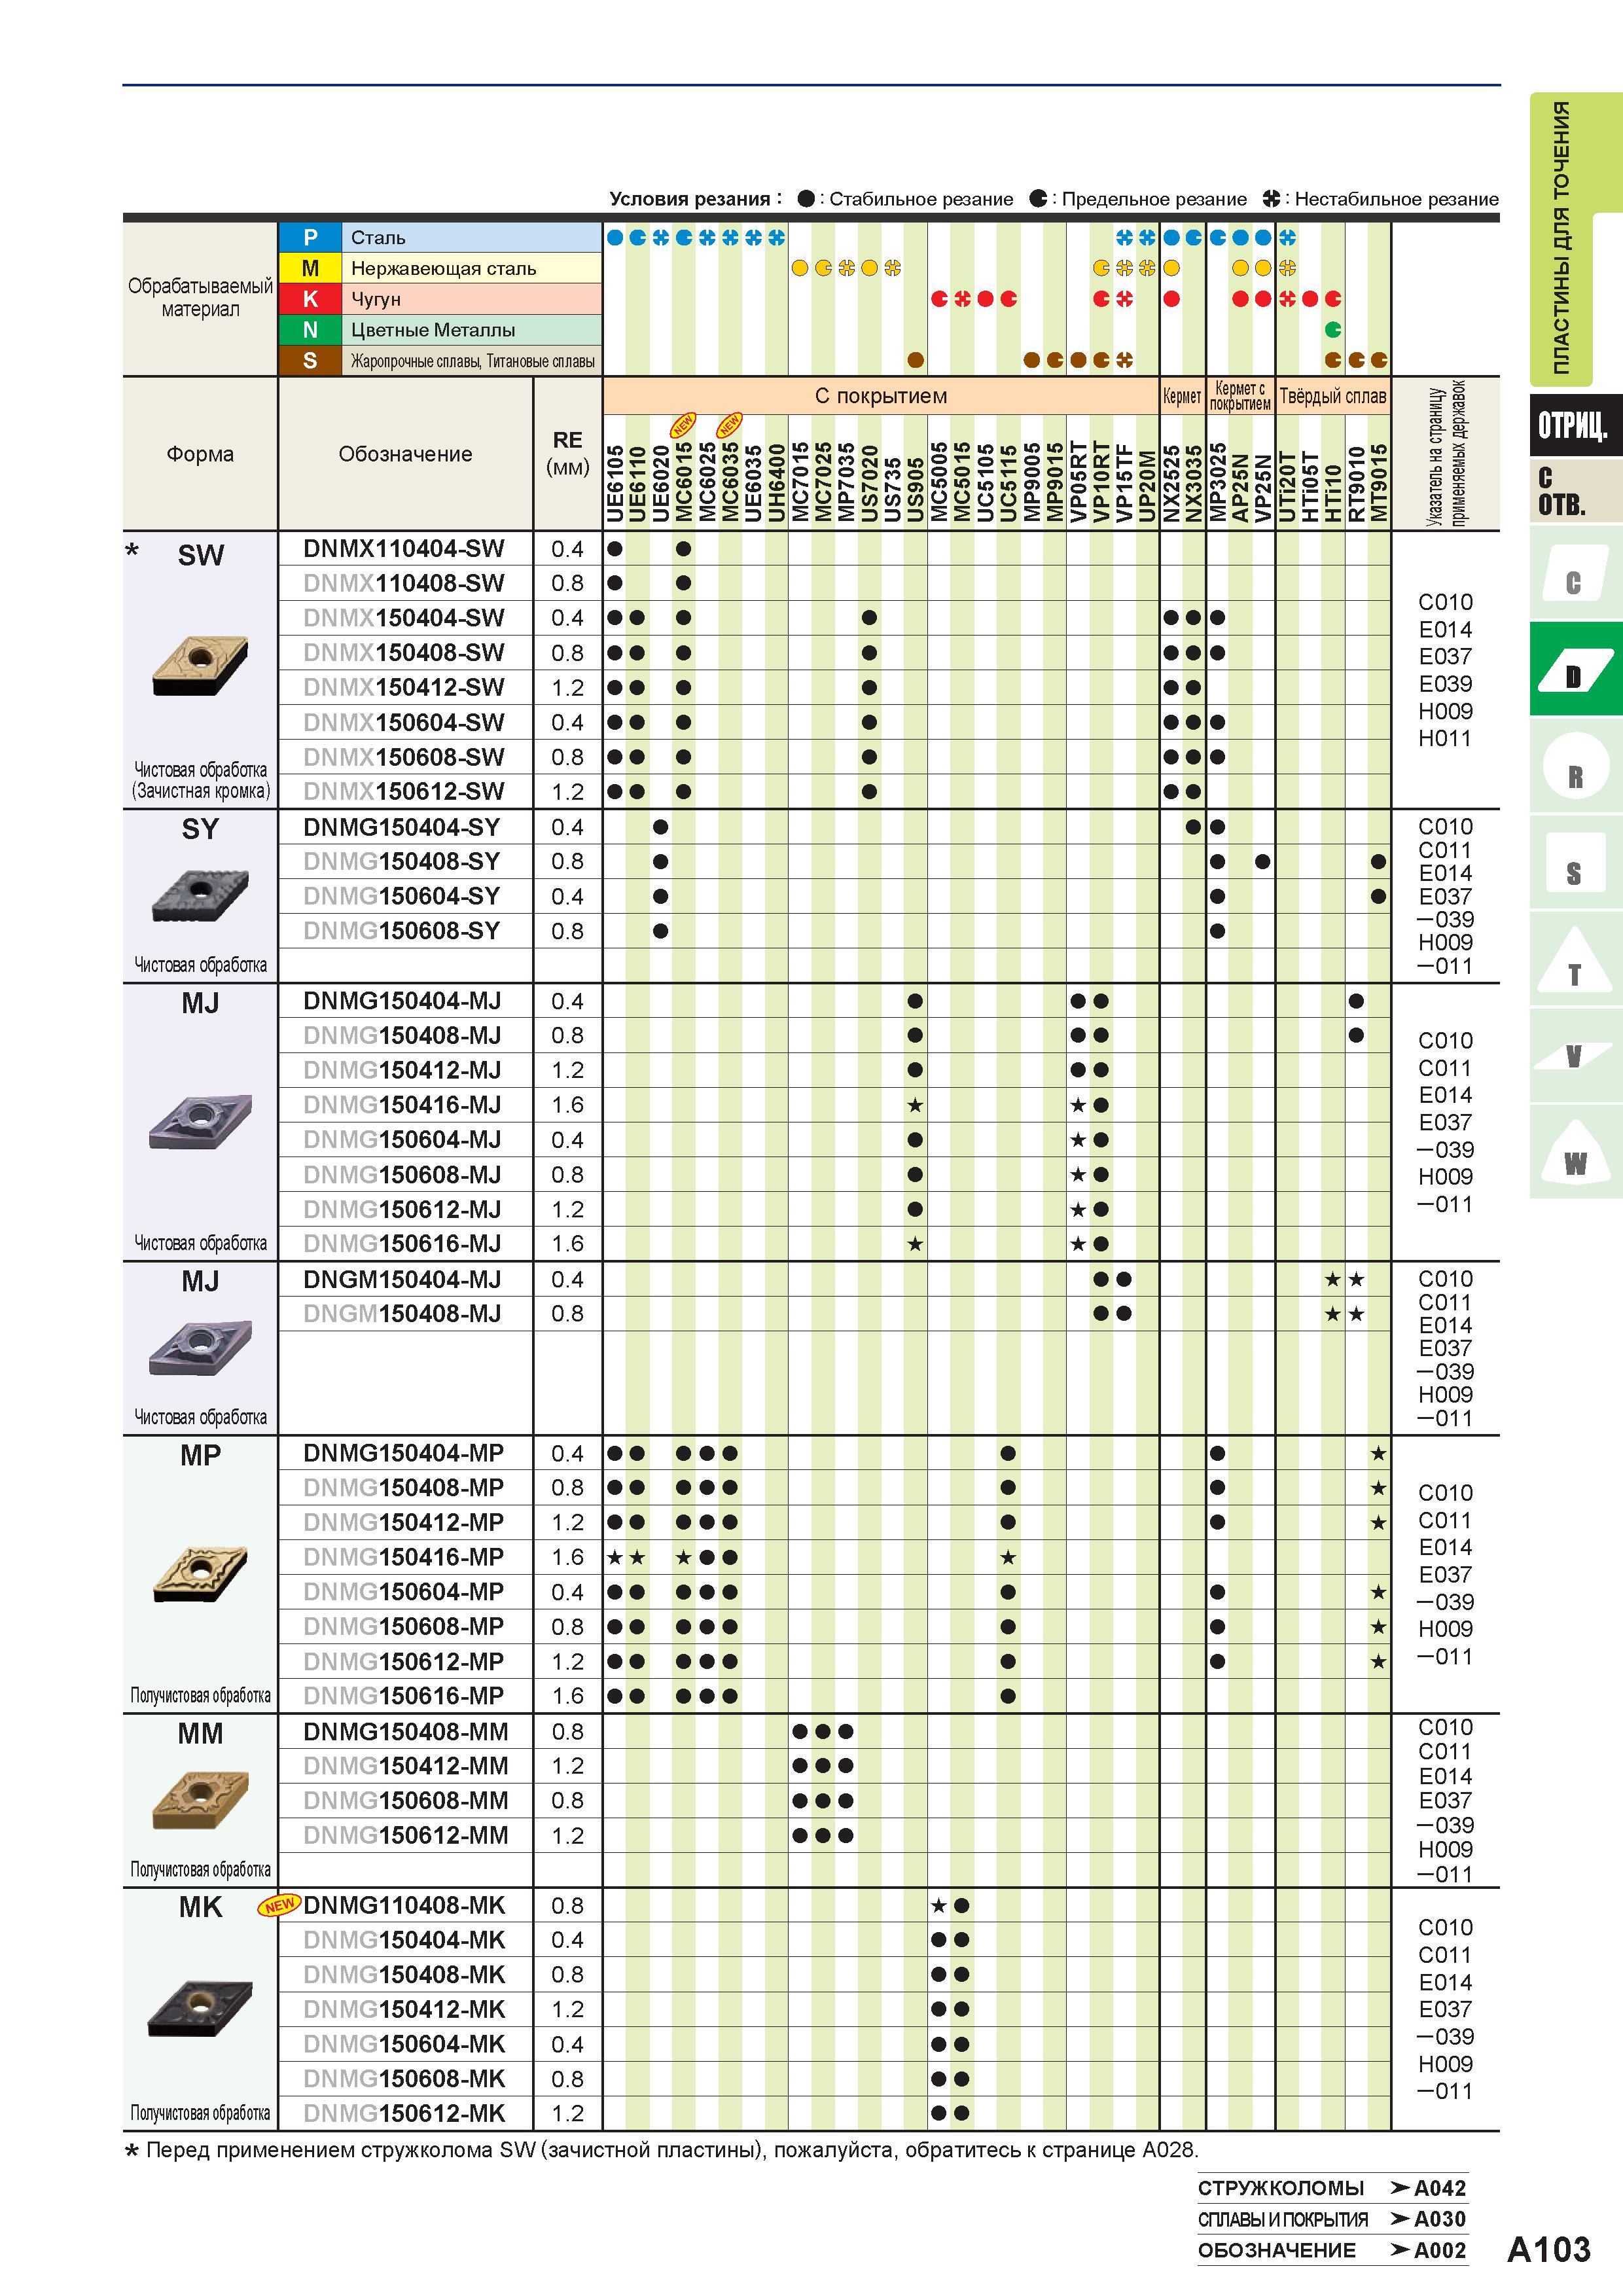
Task: Click the unstable cutting legend icon
Action: click(x=1271, y=199)
